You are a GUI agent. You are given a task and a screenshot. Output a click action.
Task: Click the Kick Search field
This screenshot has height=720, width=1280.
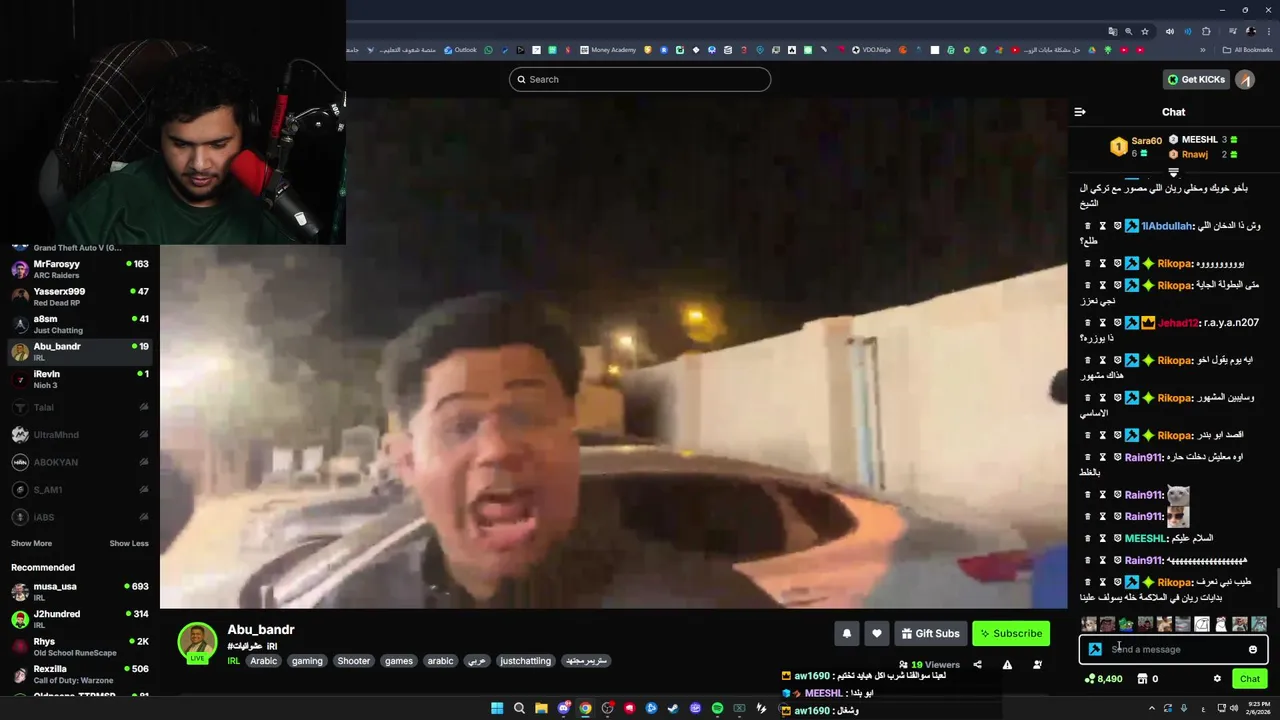click(640, 79)
